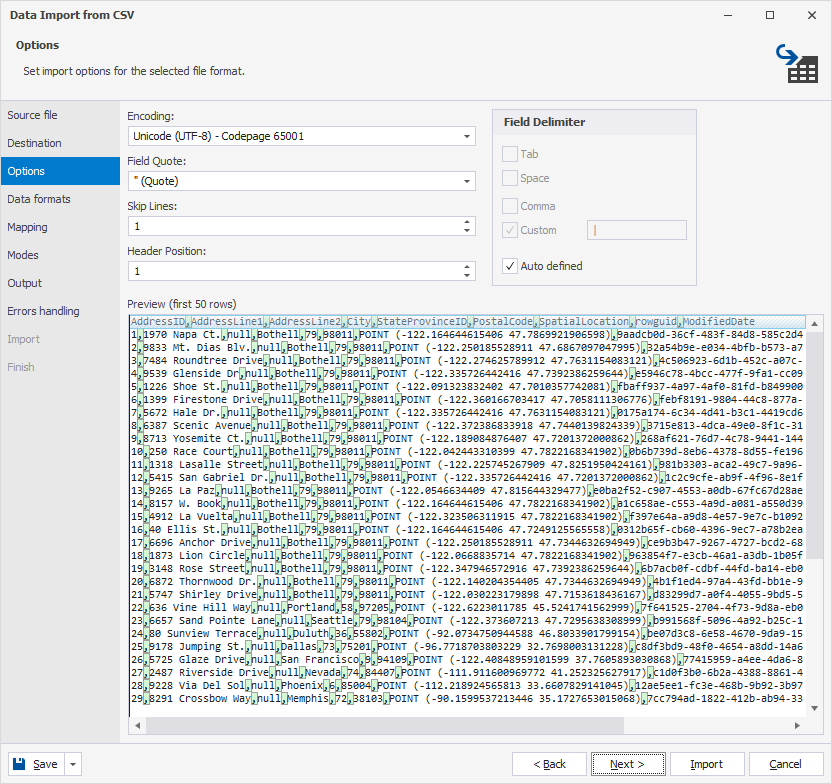Increase the Header Position value

(466, 267)
